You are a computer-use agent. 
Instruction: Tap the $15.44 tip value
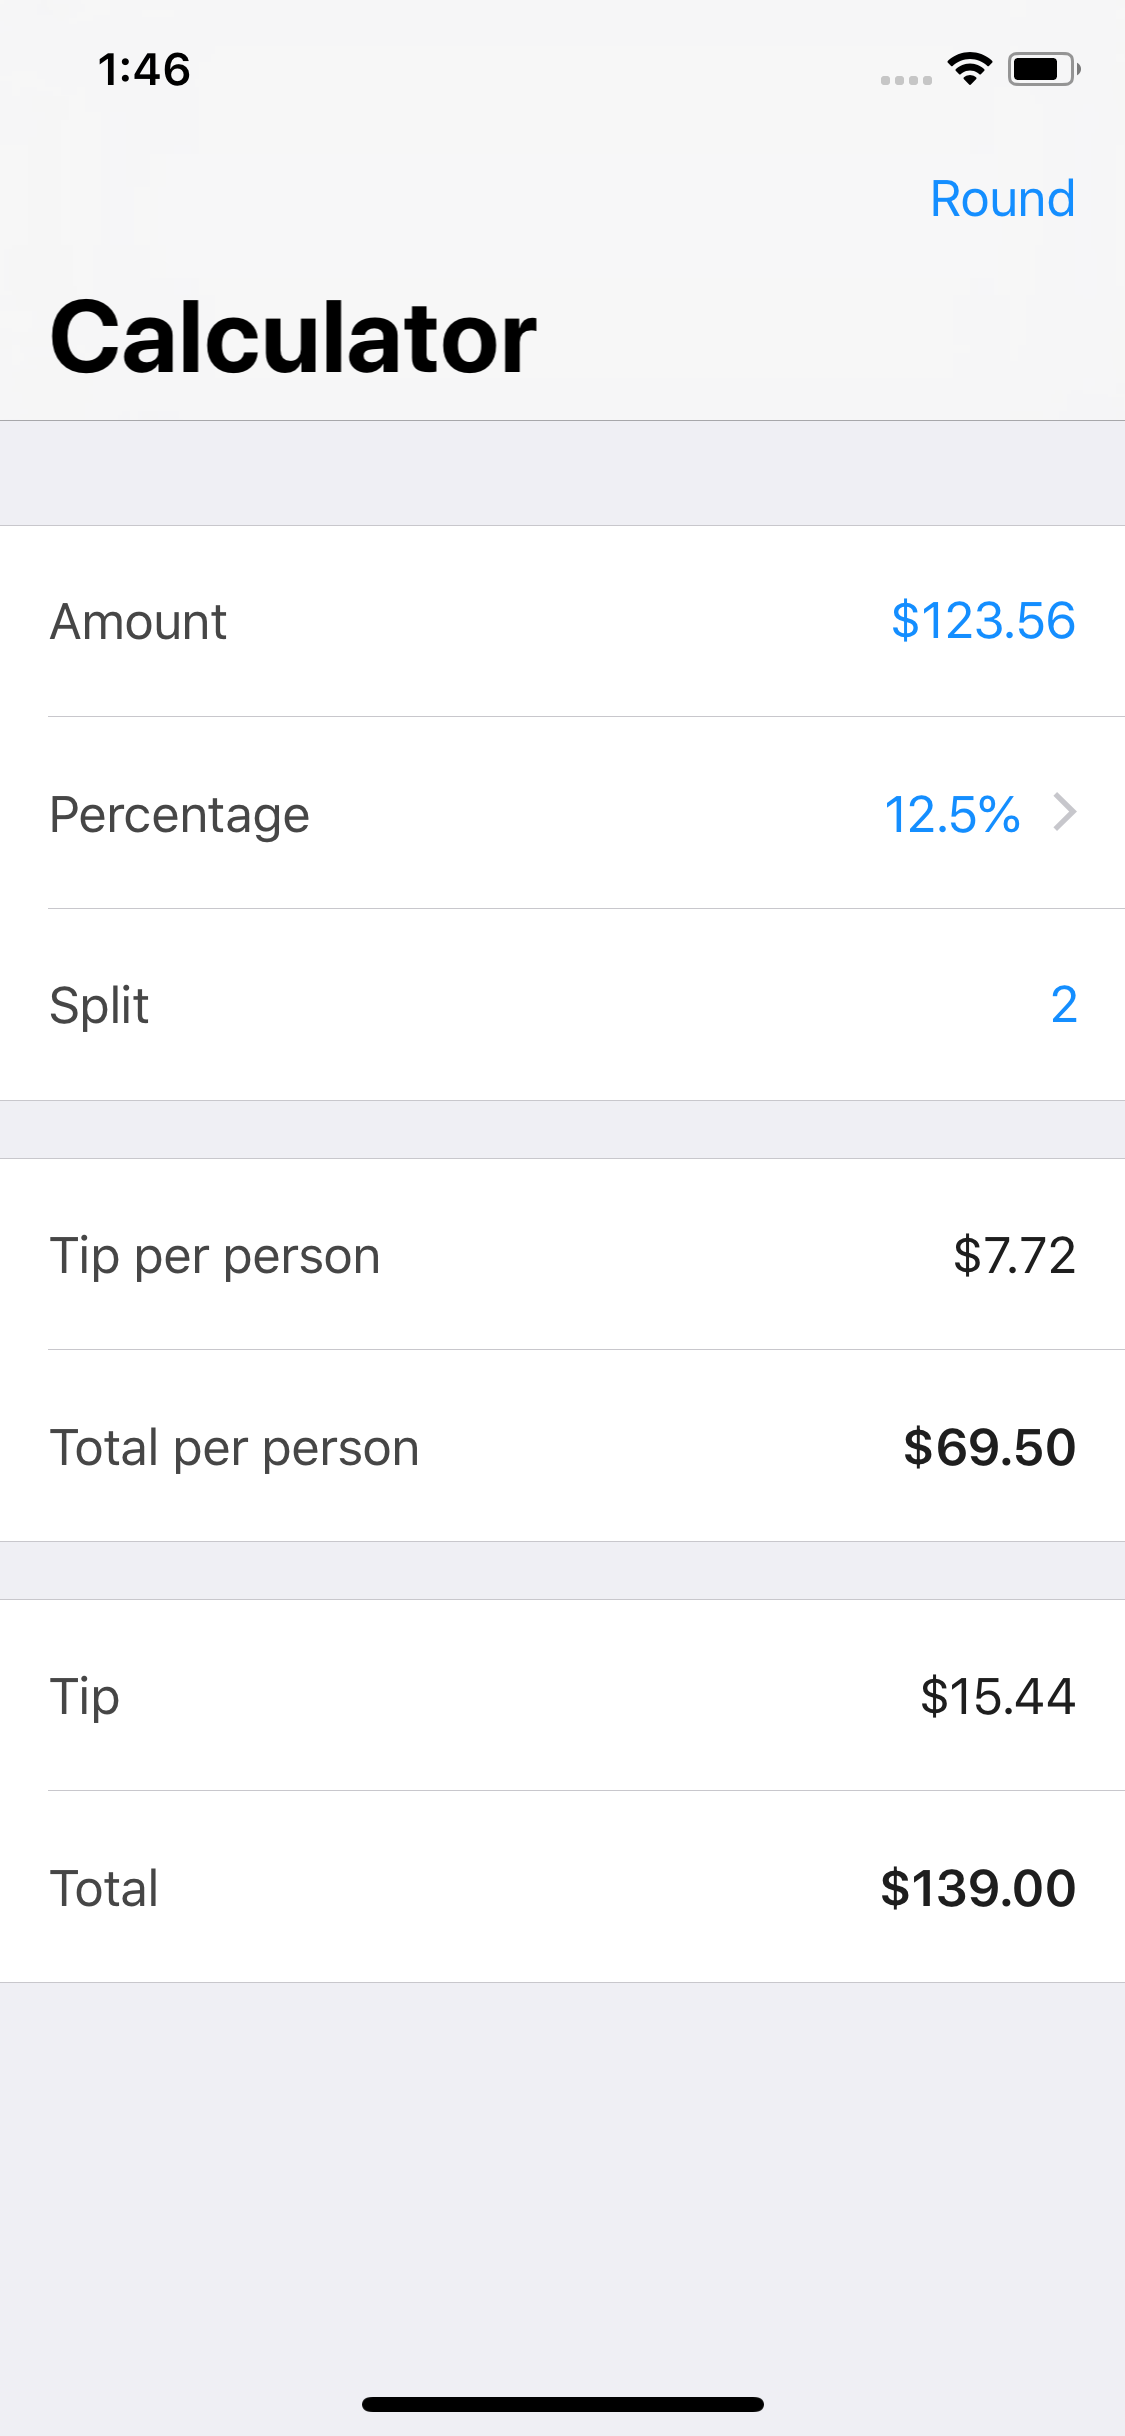pyautogui.click(x=997, y=1696)
